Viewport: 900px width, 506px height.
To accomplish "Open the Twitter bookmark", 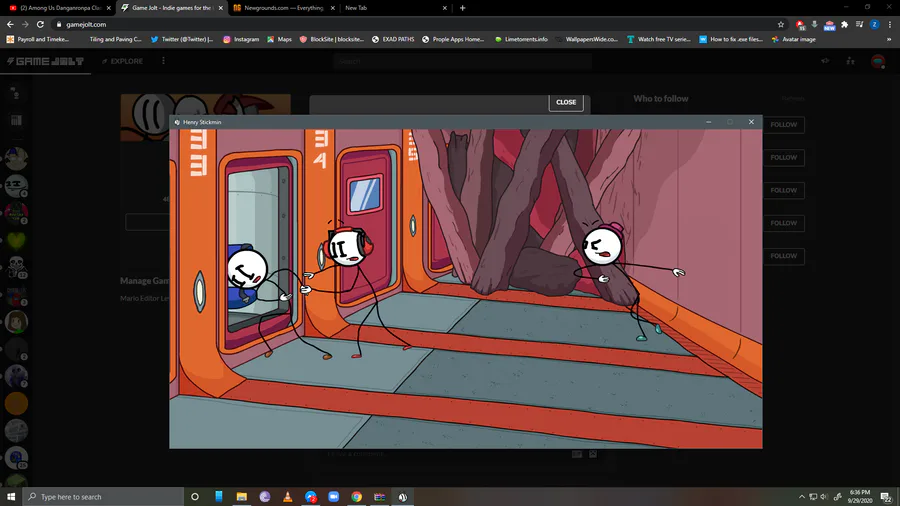I will [182, 39].
